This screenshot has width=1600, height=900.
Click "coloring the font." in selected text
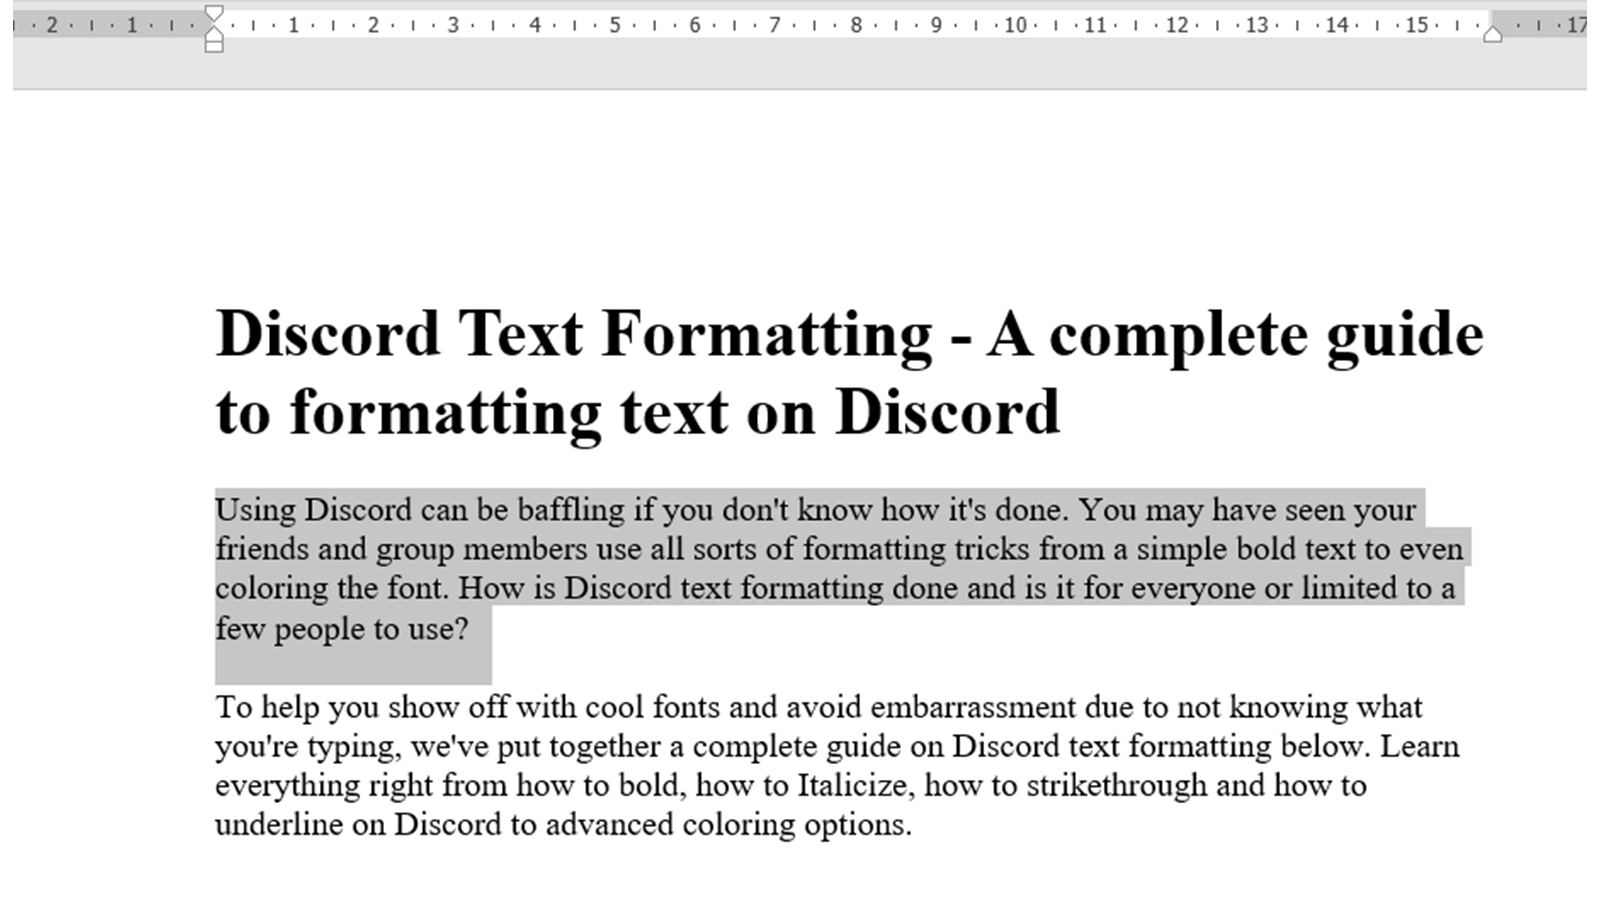[332, 588]
